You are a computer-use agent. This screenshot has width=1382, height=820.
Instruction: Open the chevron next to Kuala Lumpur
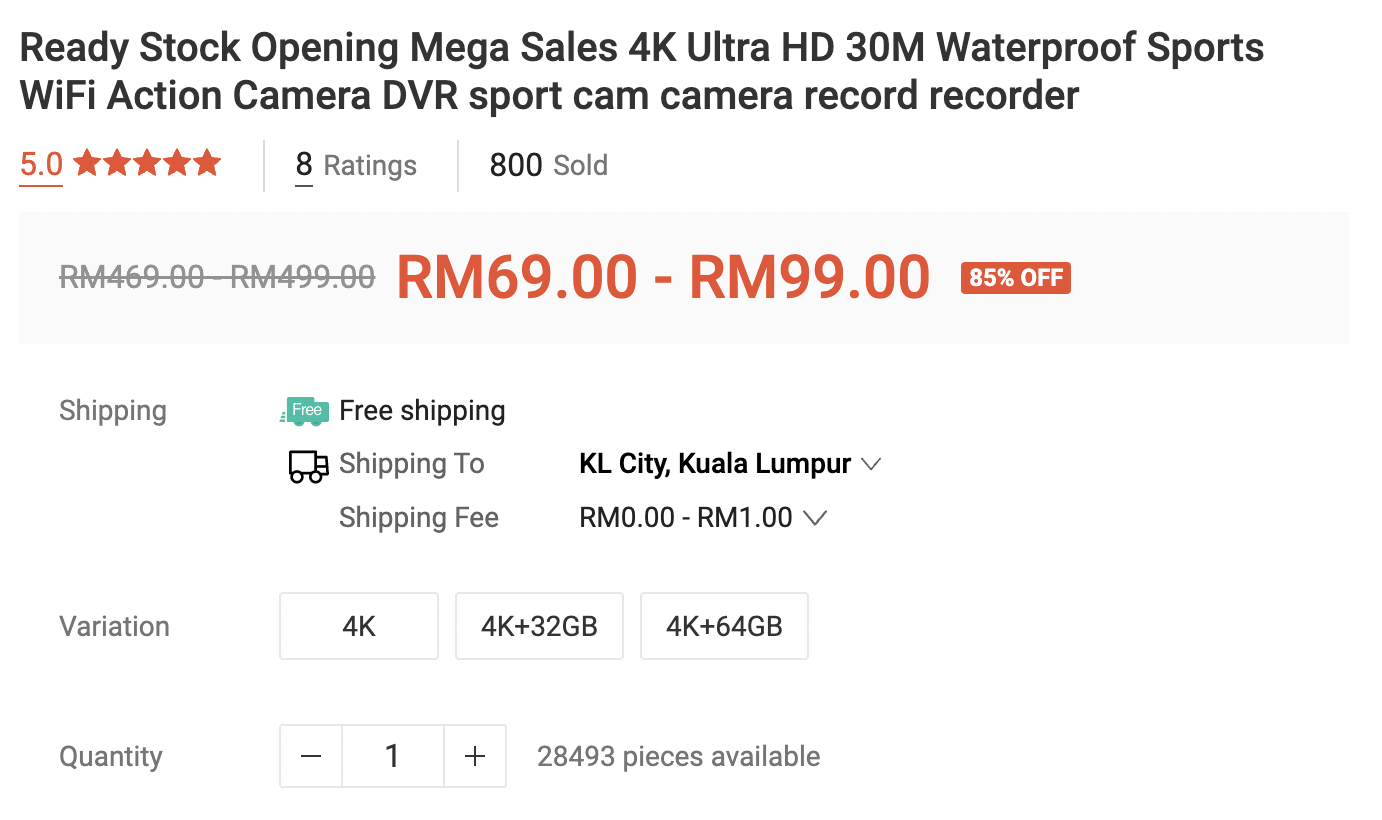coord(871,464)
